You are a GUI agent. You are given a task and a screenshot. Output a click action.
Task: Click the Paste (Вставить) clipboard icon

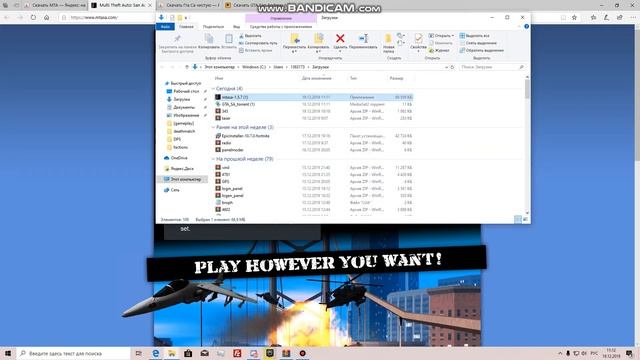point(229,39)
